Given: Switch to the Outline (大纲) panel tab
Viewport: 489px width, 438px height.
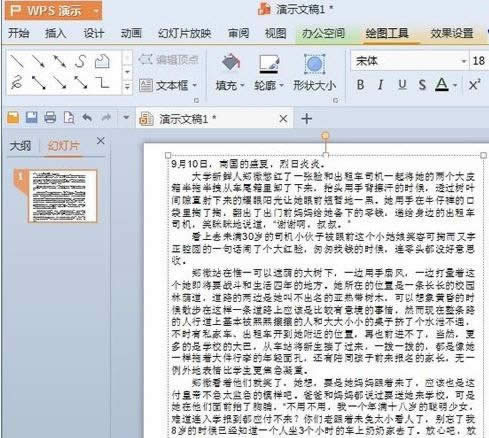Looking at the screenshot, I should (x=20, y=146).
